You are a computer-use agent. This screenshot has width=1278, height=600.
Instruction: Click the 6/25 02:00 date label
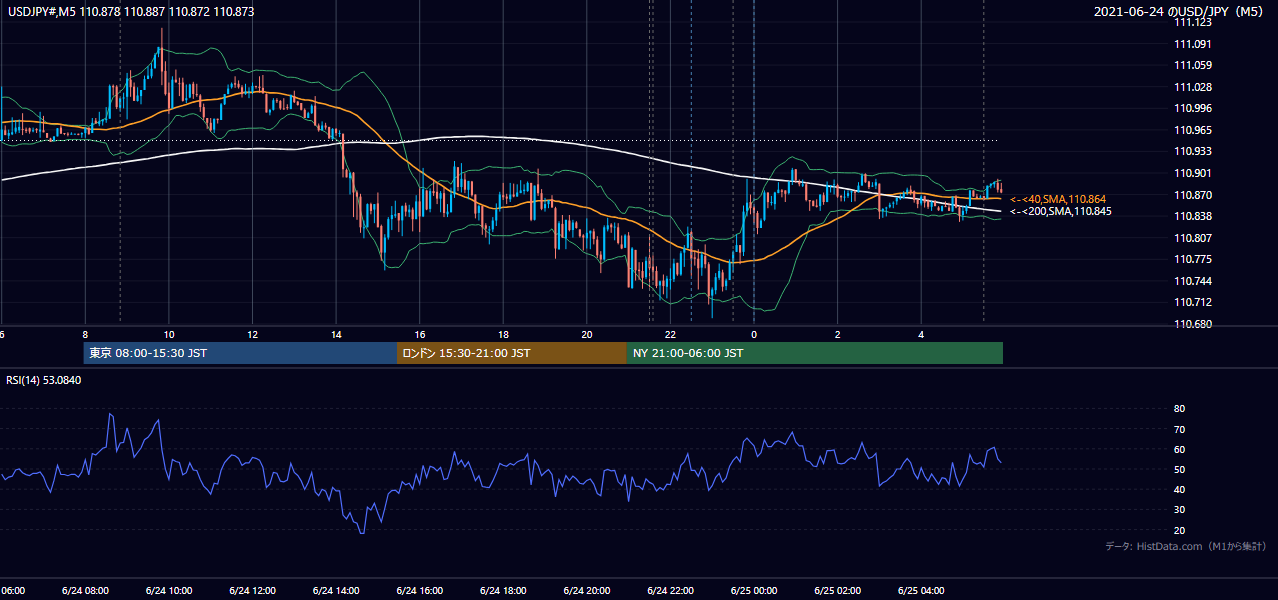click(837, 590)
